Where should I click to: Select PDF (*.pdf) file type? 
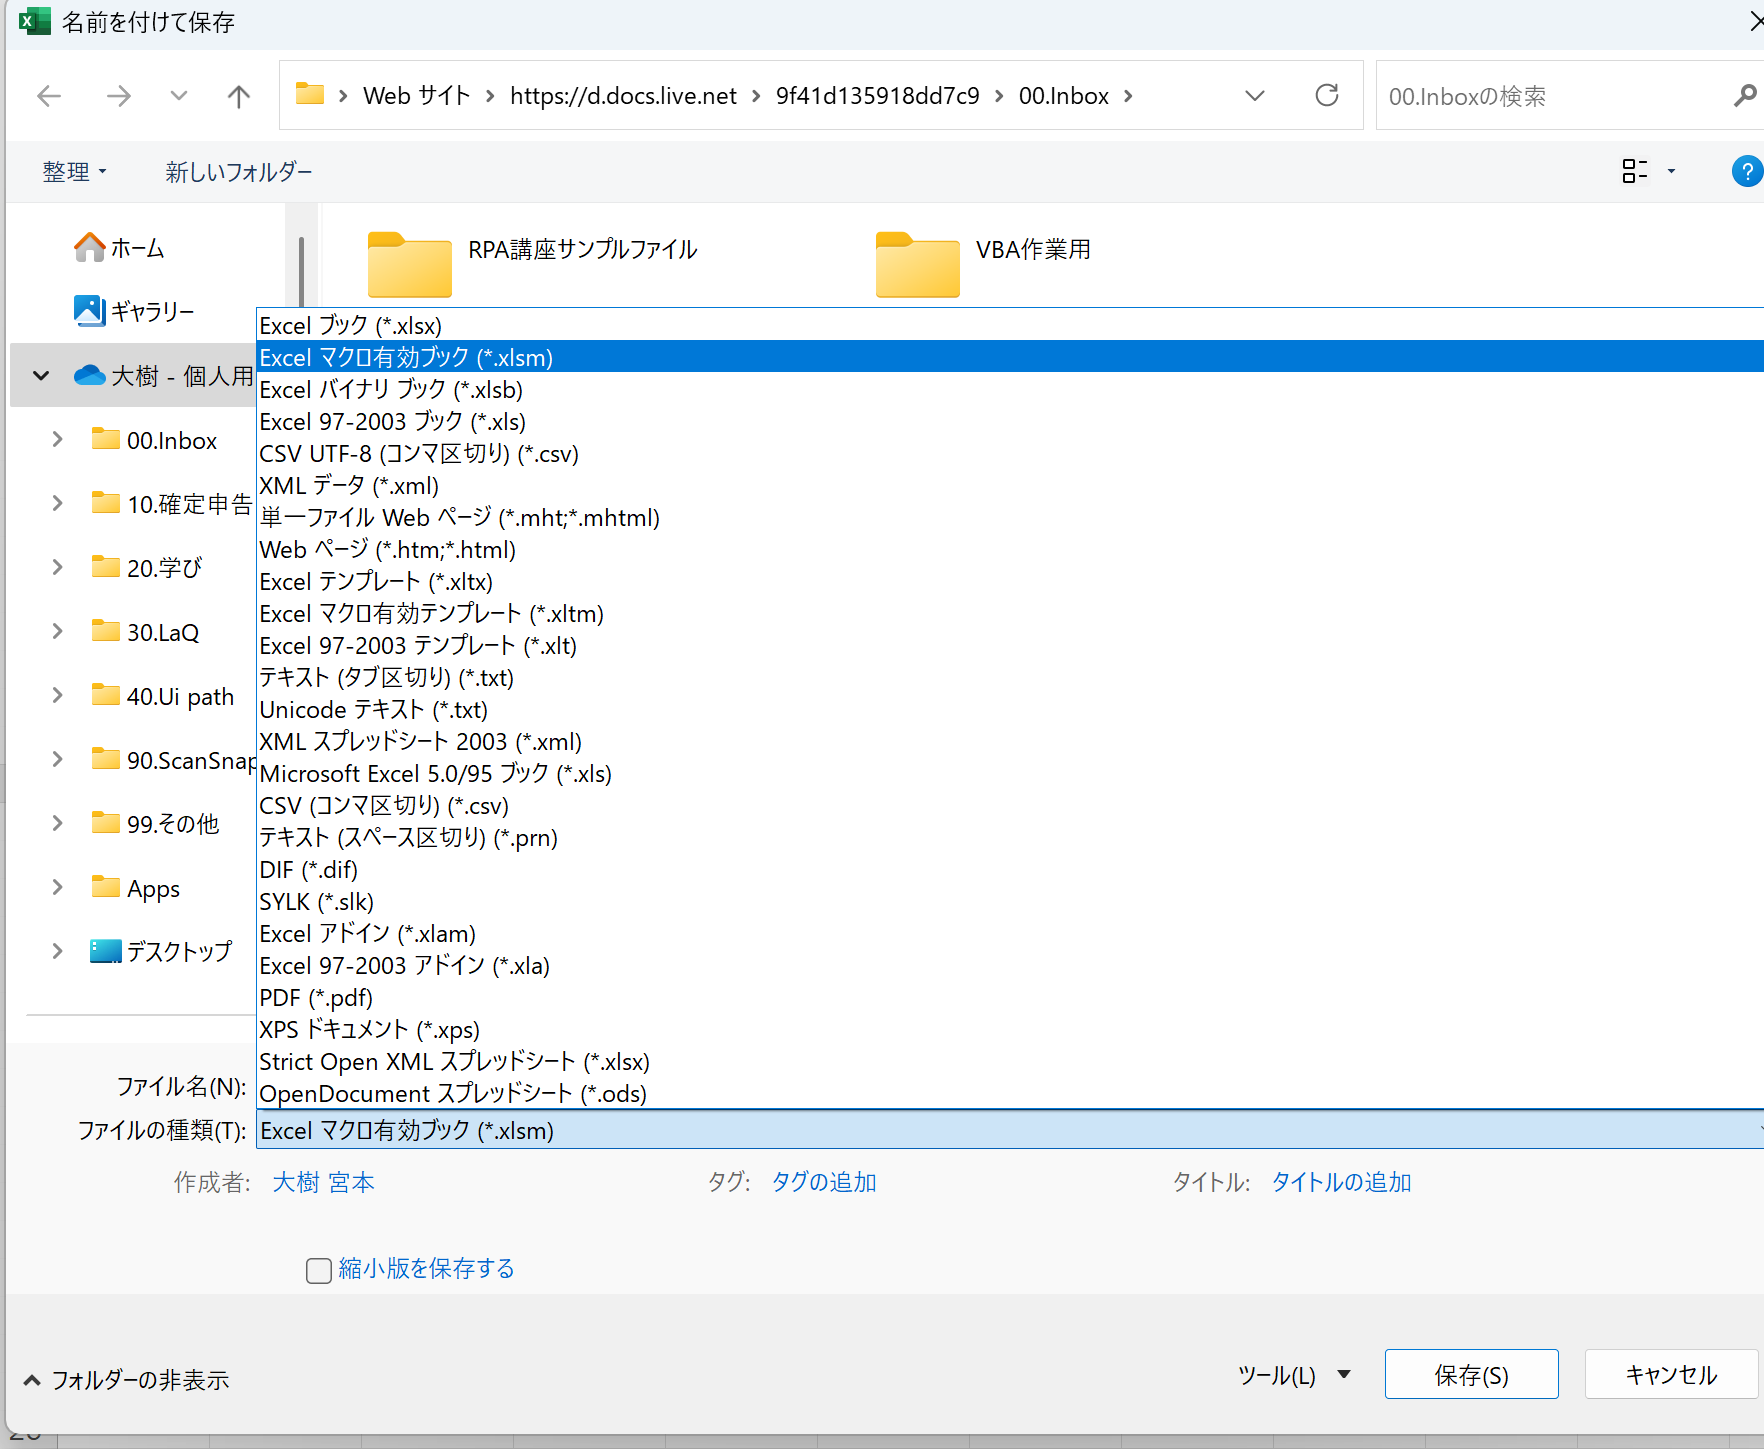coord(1010,997)
